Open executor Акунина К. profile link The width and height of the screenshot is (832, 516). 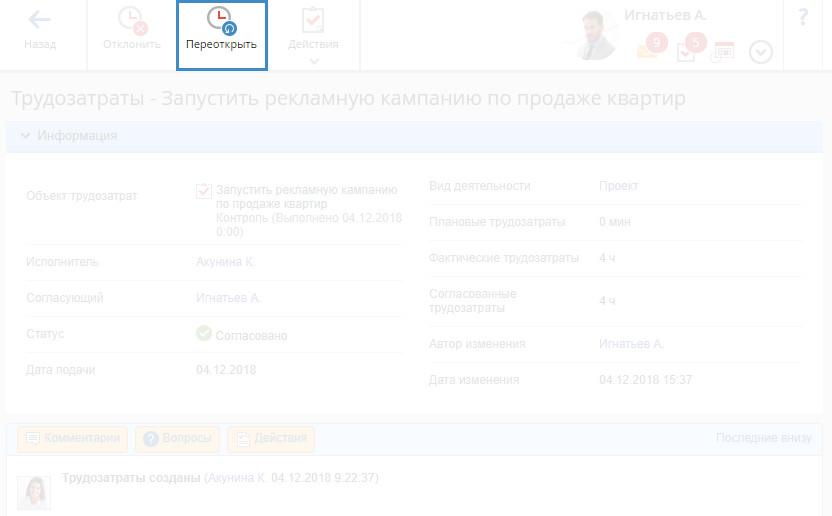pyautogui.click(x=226, y=262)
